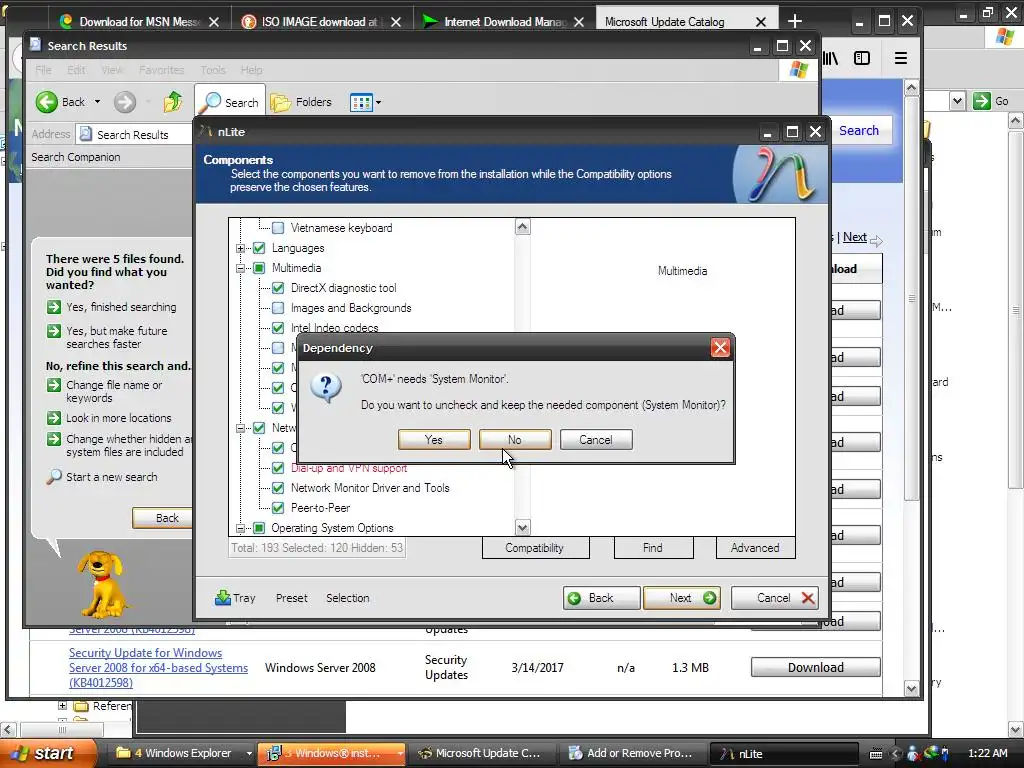The height and width of the screenshot is (768, 1024).
Task: Toggle the Dial-up and VPN support checkbox
Action: tap(278, 468)
